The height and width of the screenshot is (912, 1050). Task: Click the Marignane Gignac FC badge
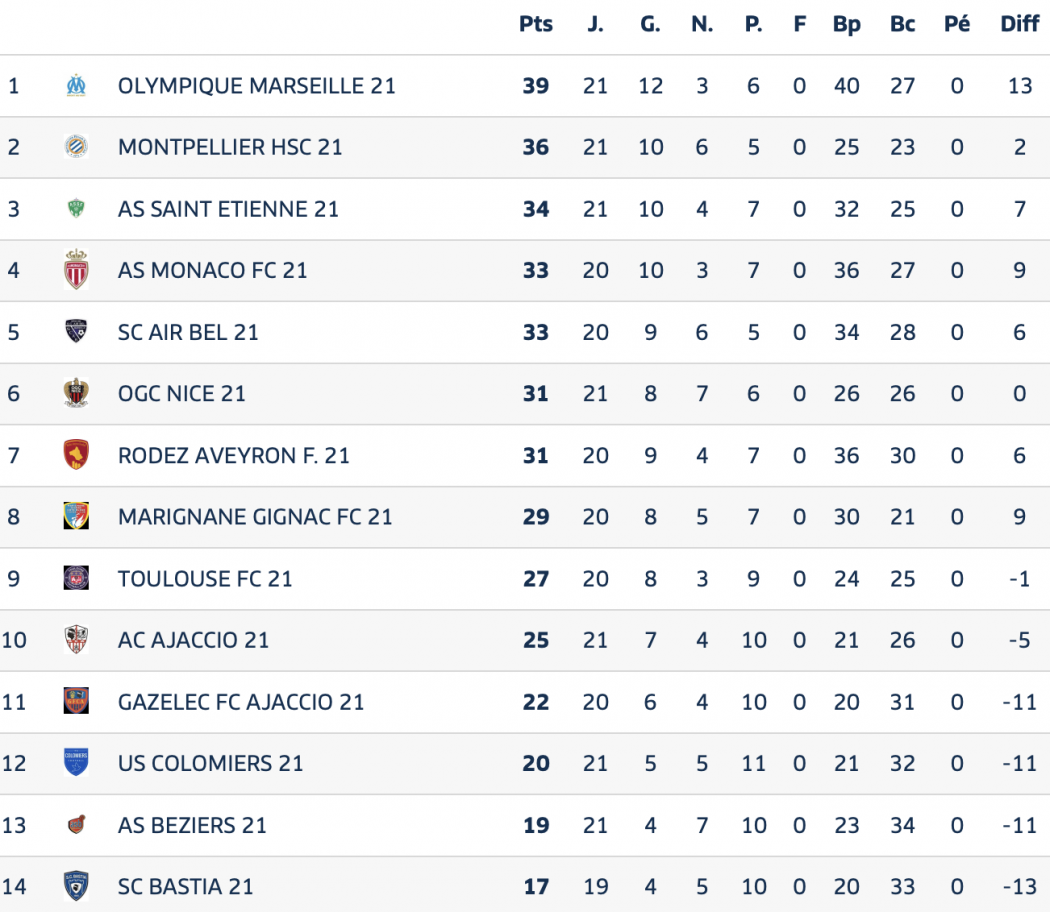[76, 516]
